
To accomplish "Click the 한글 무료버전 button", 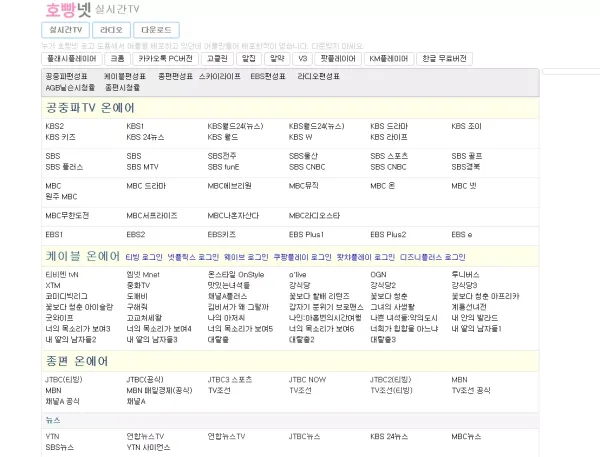I will click(444, 59).
